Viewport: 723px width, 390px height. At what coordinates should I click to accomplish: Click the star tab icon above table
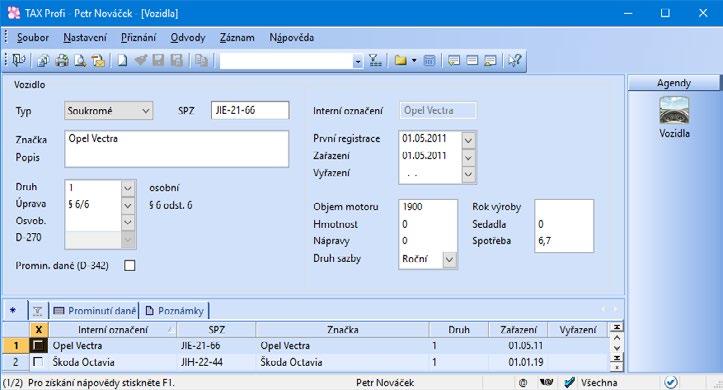click(x=13, y=311)
